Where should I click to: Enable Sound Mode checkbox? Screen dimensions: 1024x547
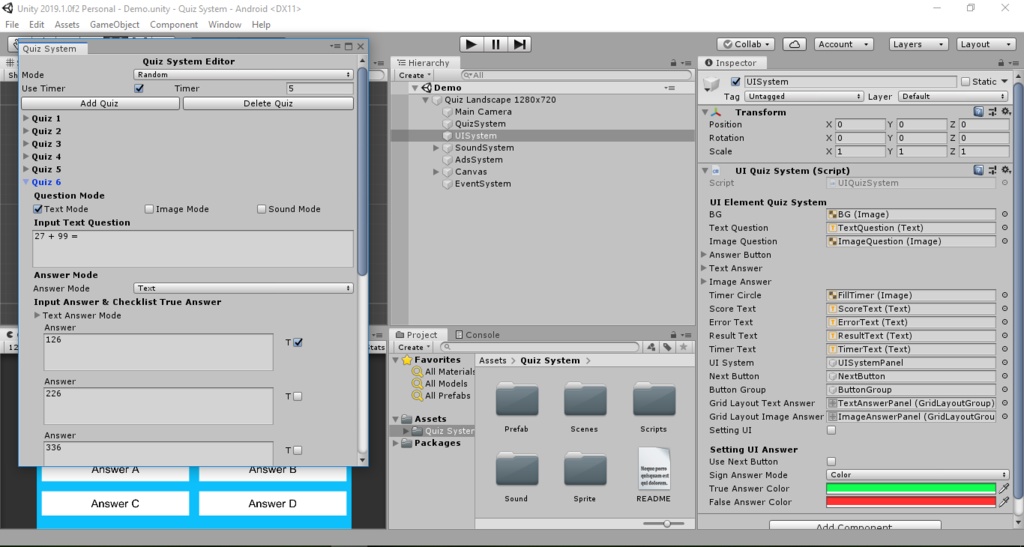point(261,209)
